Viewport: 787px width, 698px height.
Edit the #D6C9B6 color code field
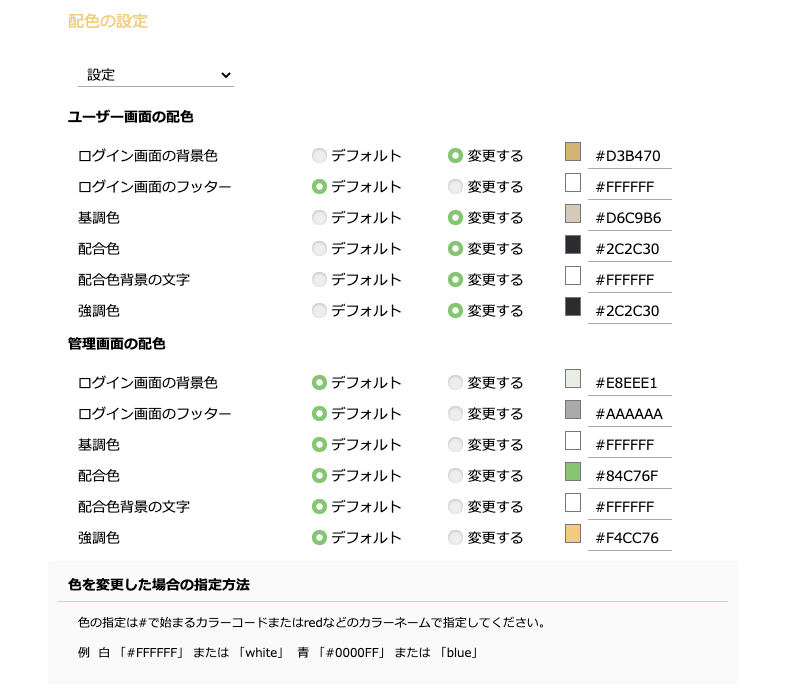tap(629, 218)
